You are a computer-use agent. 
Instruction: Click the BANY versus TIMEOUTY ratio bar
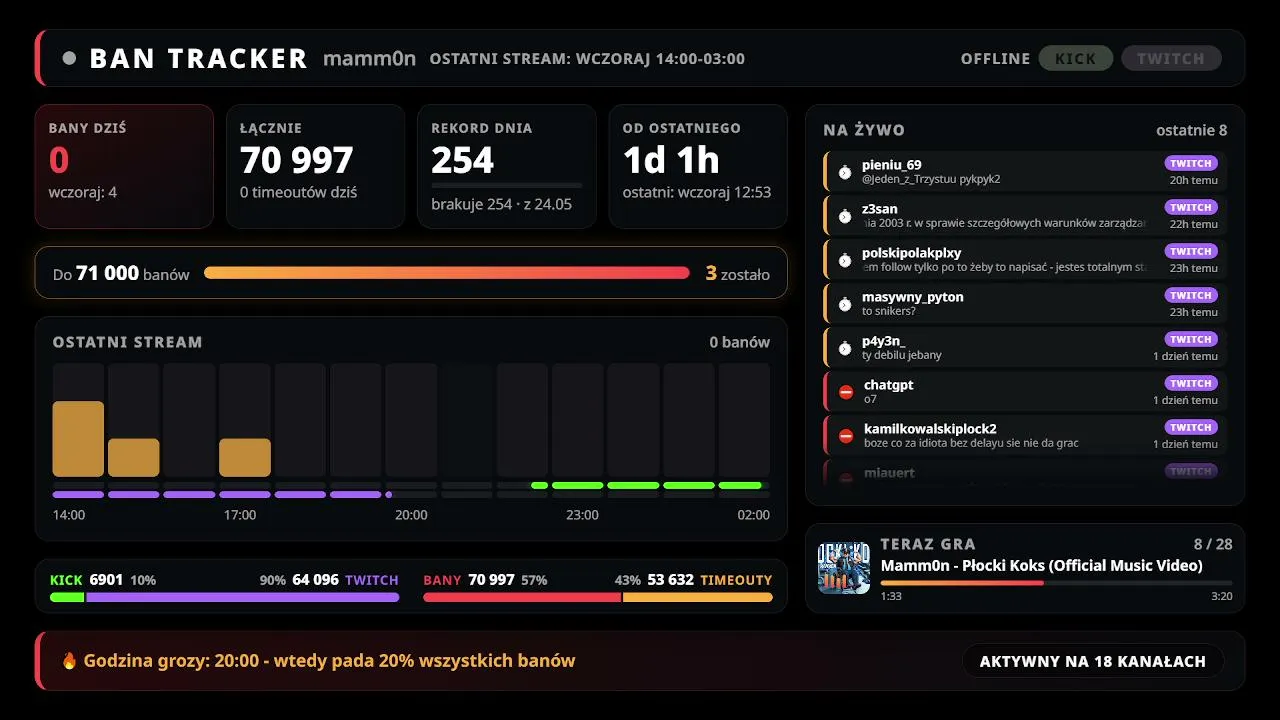pos(598,597)
